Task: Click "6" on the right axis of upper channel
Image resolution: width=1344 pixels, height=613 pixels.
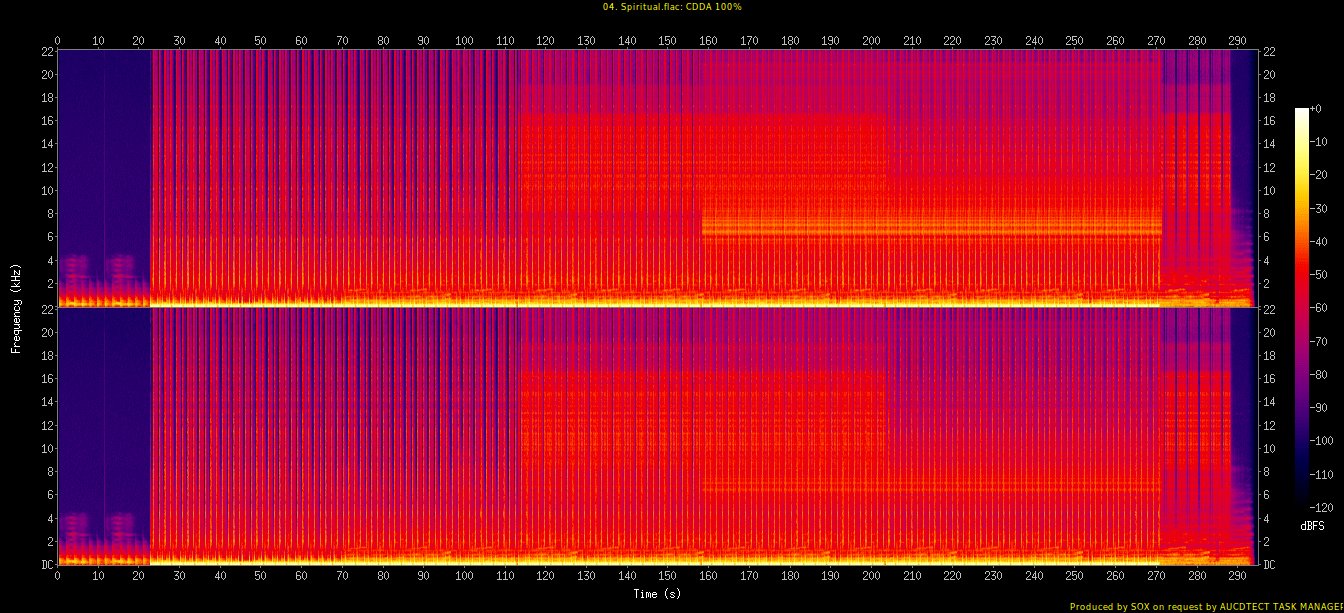Action: pos(1267,237)
